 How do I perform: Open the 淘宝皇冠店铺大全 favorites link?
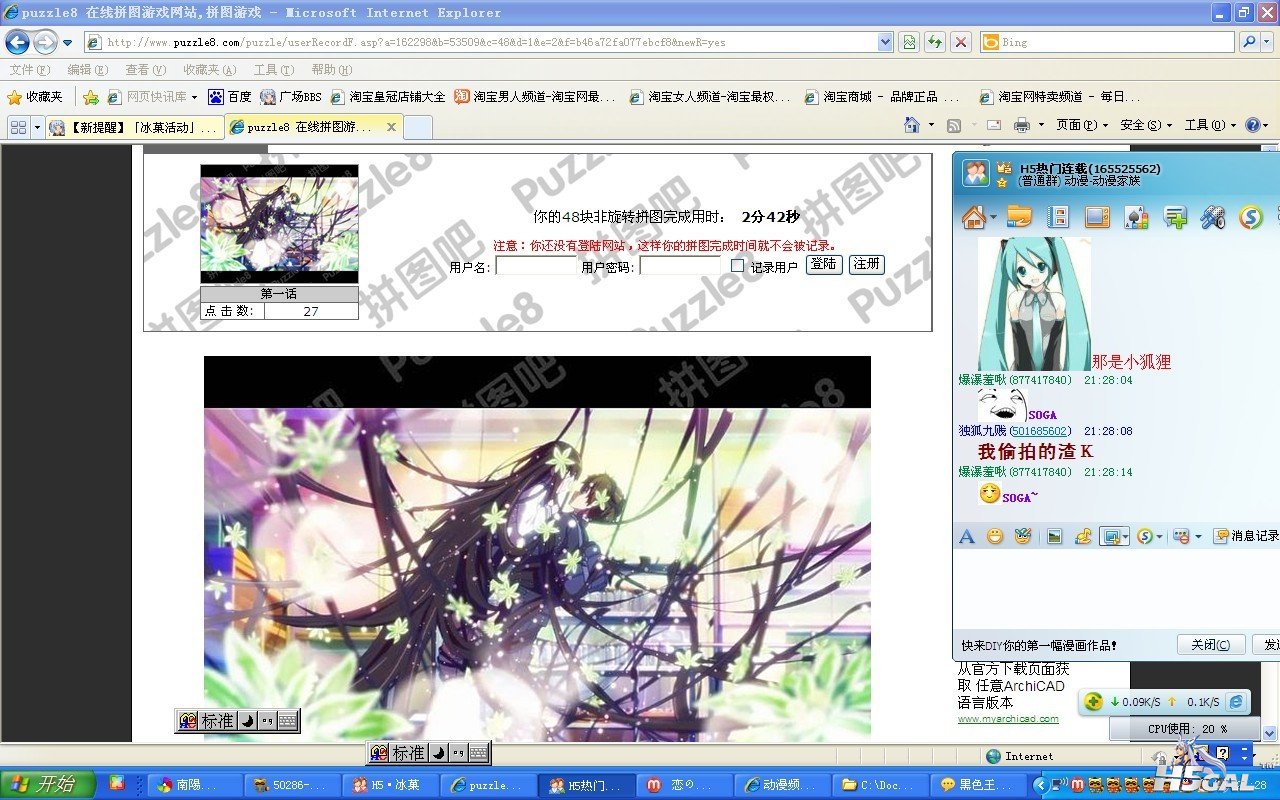point(388,97)
